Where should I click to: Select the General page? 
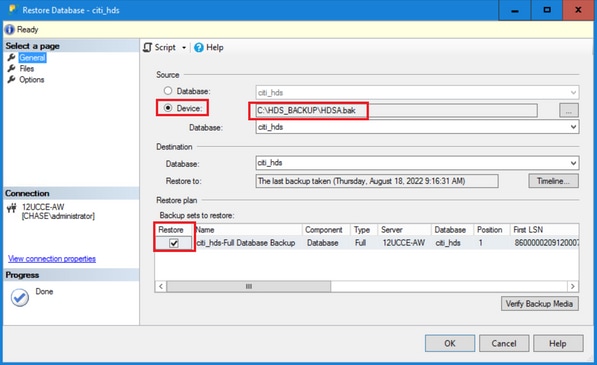32,57
